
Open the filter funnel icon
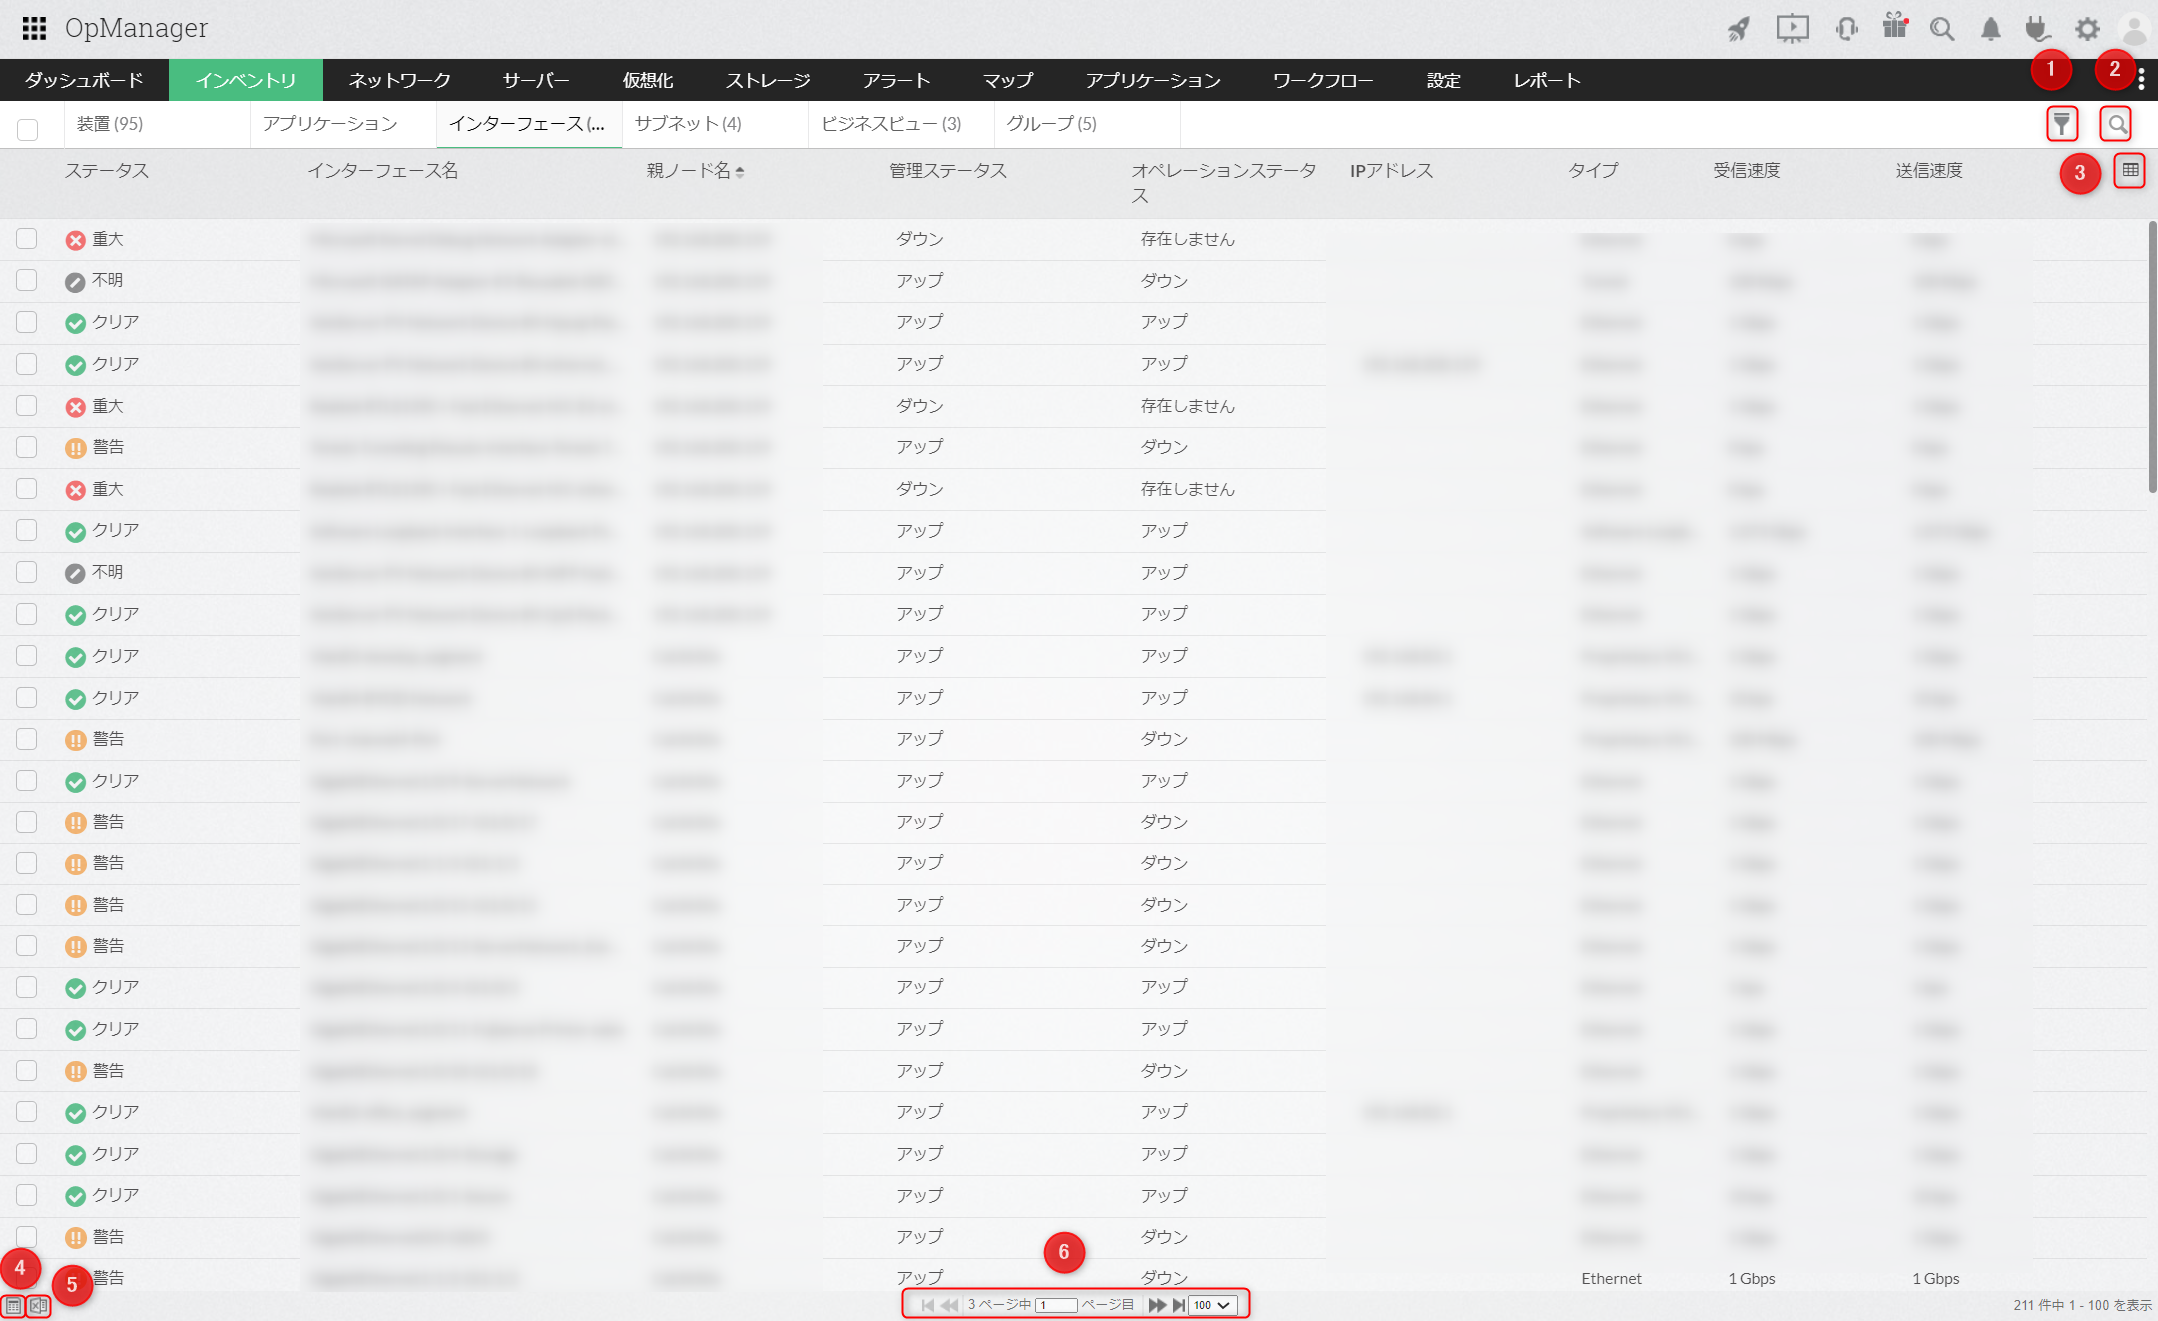(x=2061, y=124)
